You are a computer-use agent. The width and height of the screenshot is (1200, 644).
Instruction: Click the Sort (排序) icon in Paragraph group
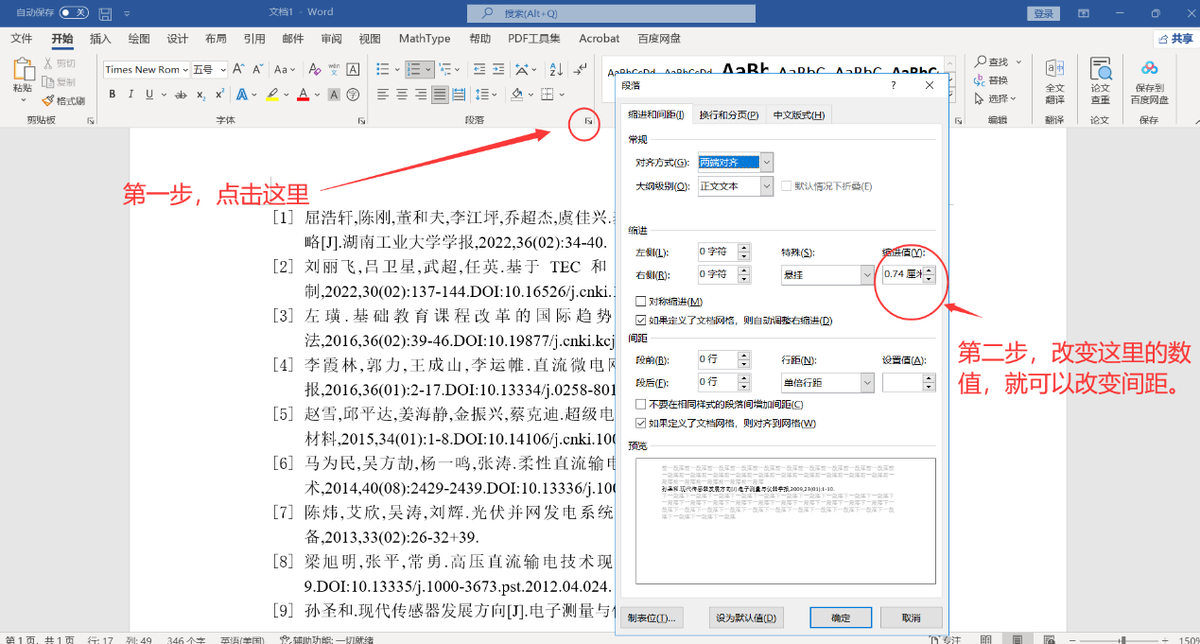tap(554, 68)
